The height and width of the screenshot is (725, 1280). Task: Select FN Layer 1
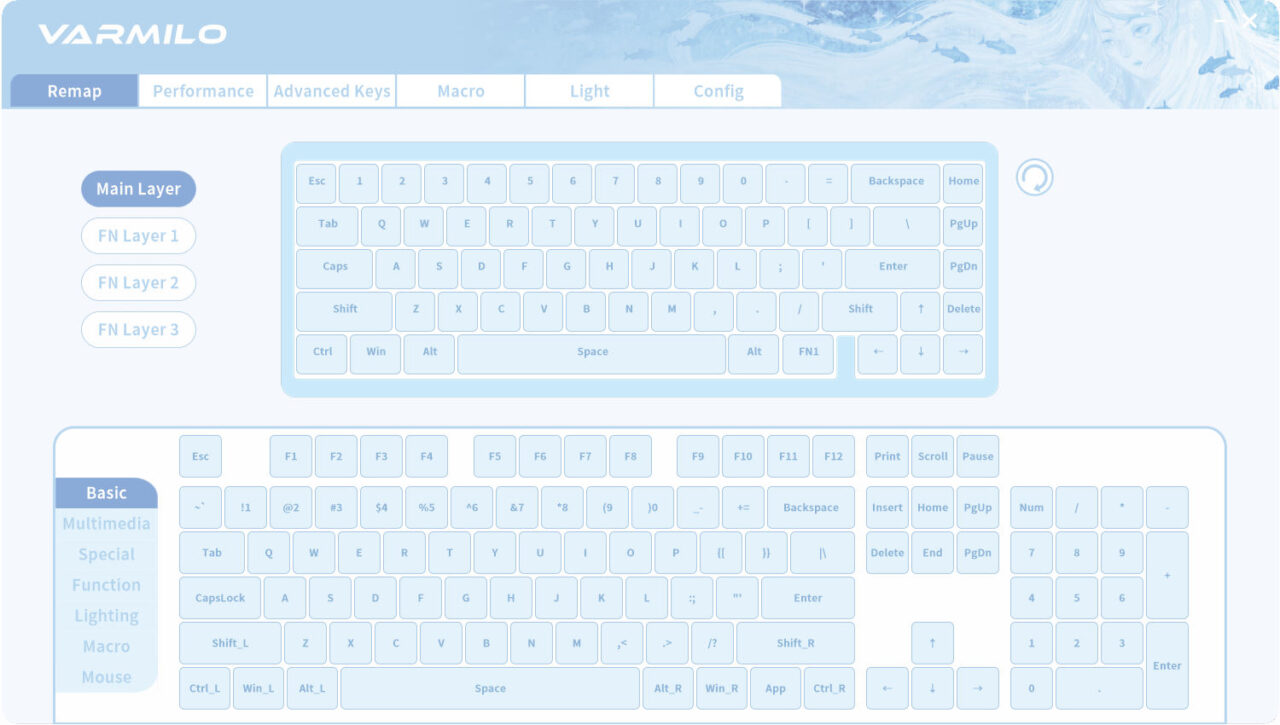coord(138,236)
